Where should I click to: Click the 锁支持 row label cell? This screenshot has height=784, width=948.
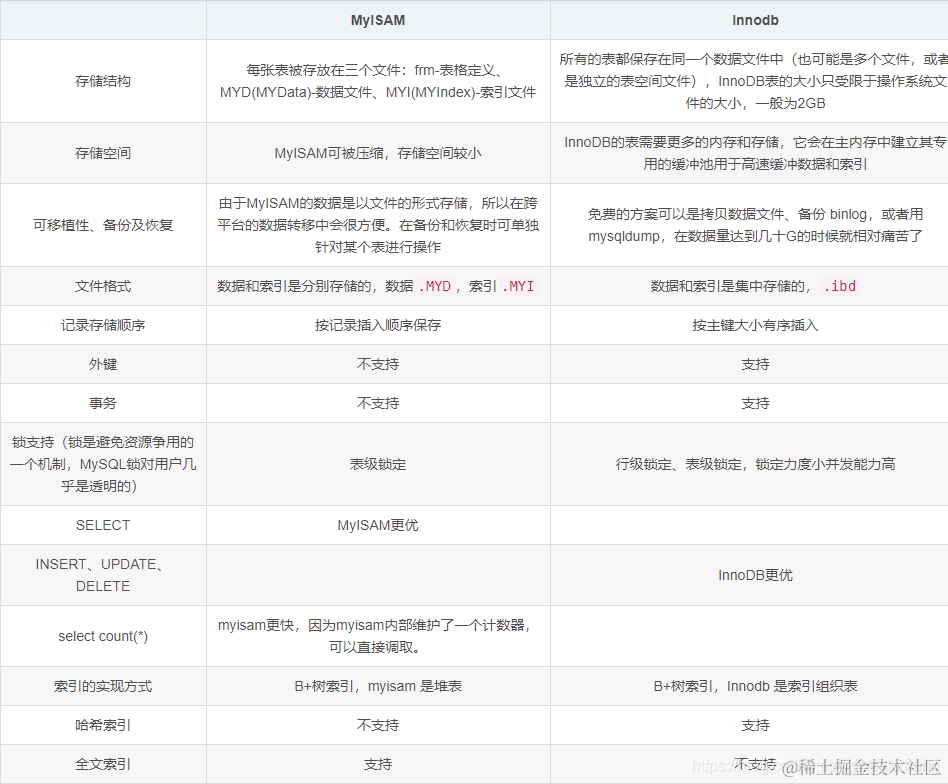103,464
